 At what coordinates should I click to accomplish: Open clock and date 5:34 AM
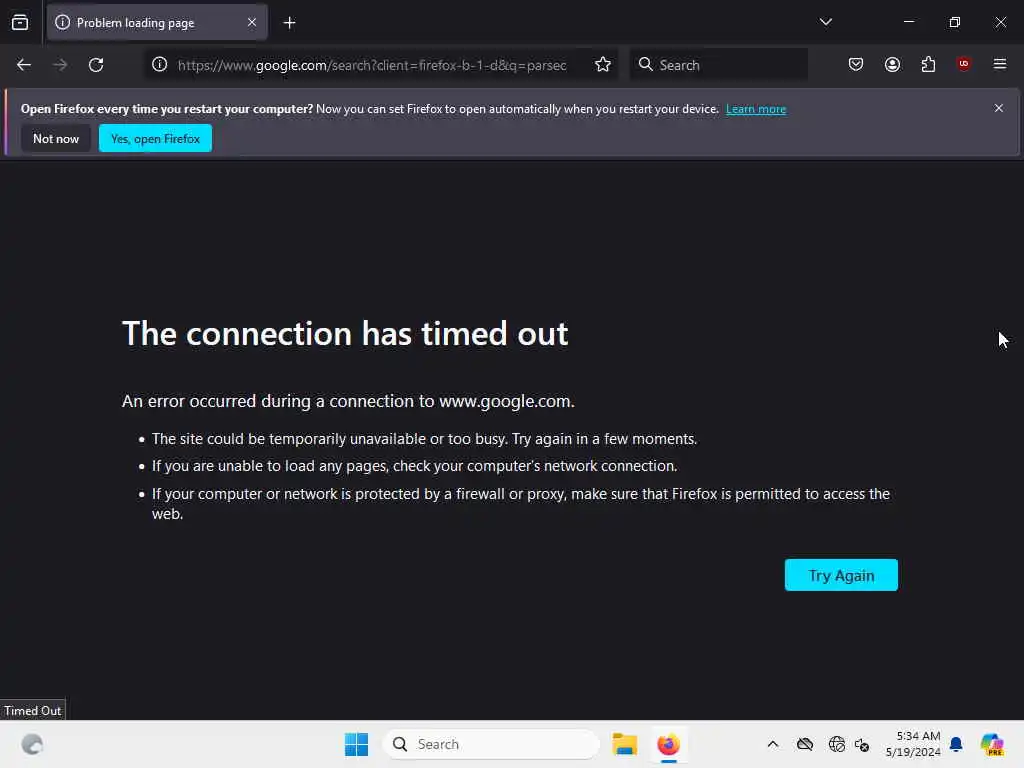click(913, 744)
